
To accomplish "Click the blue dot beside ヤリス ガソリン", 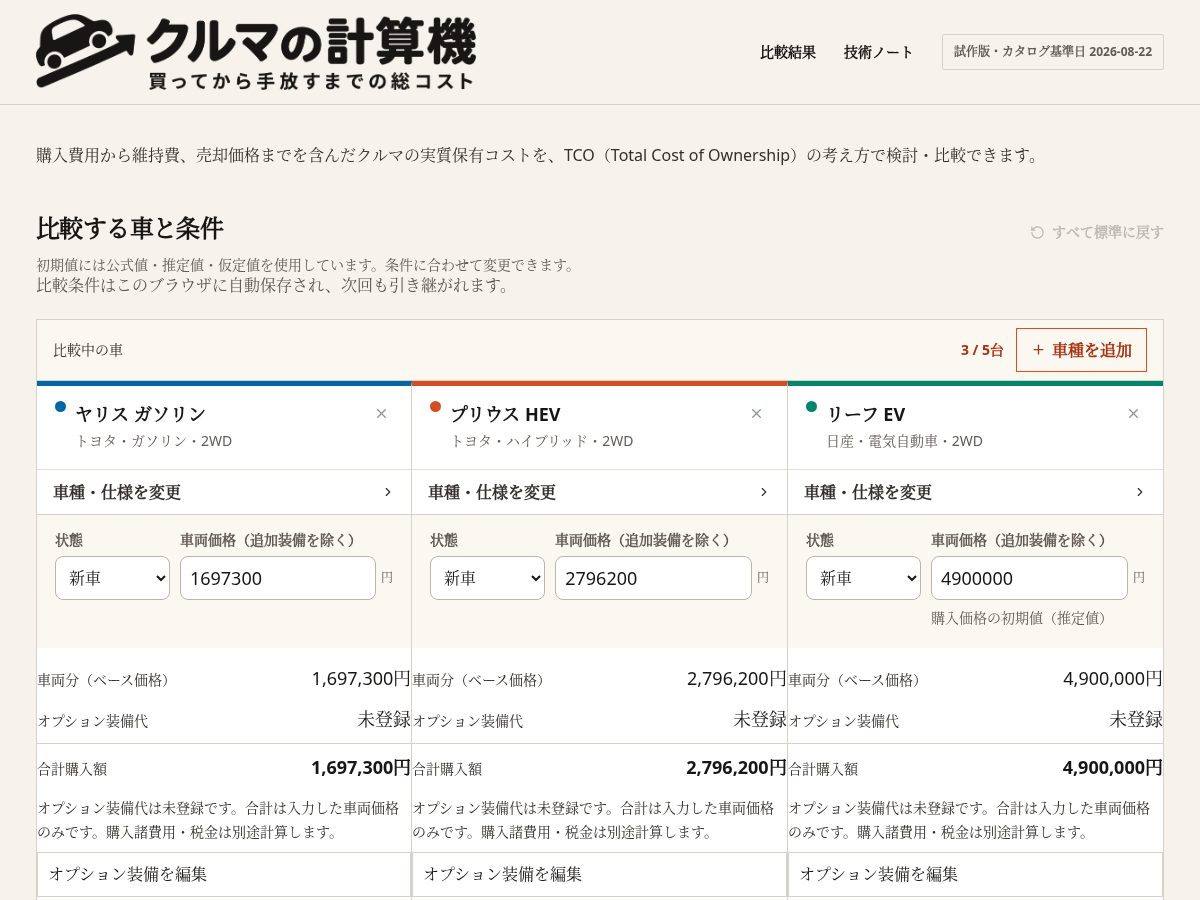I will point(60,407).
